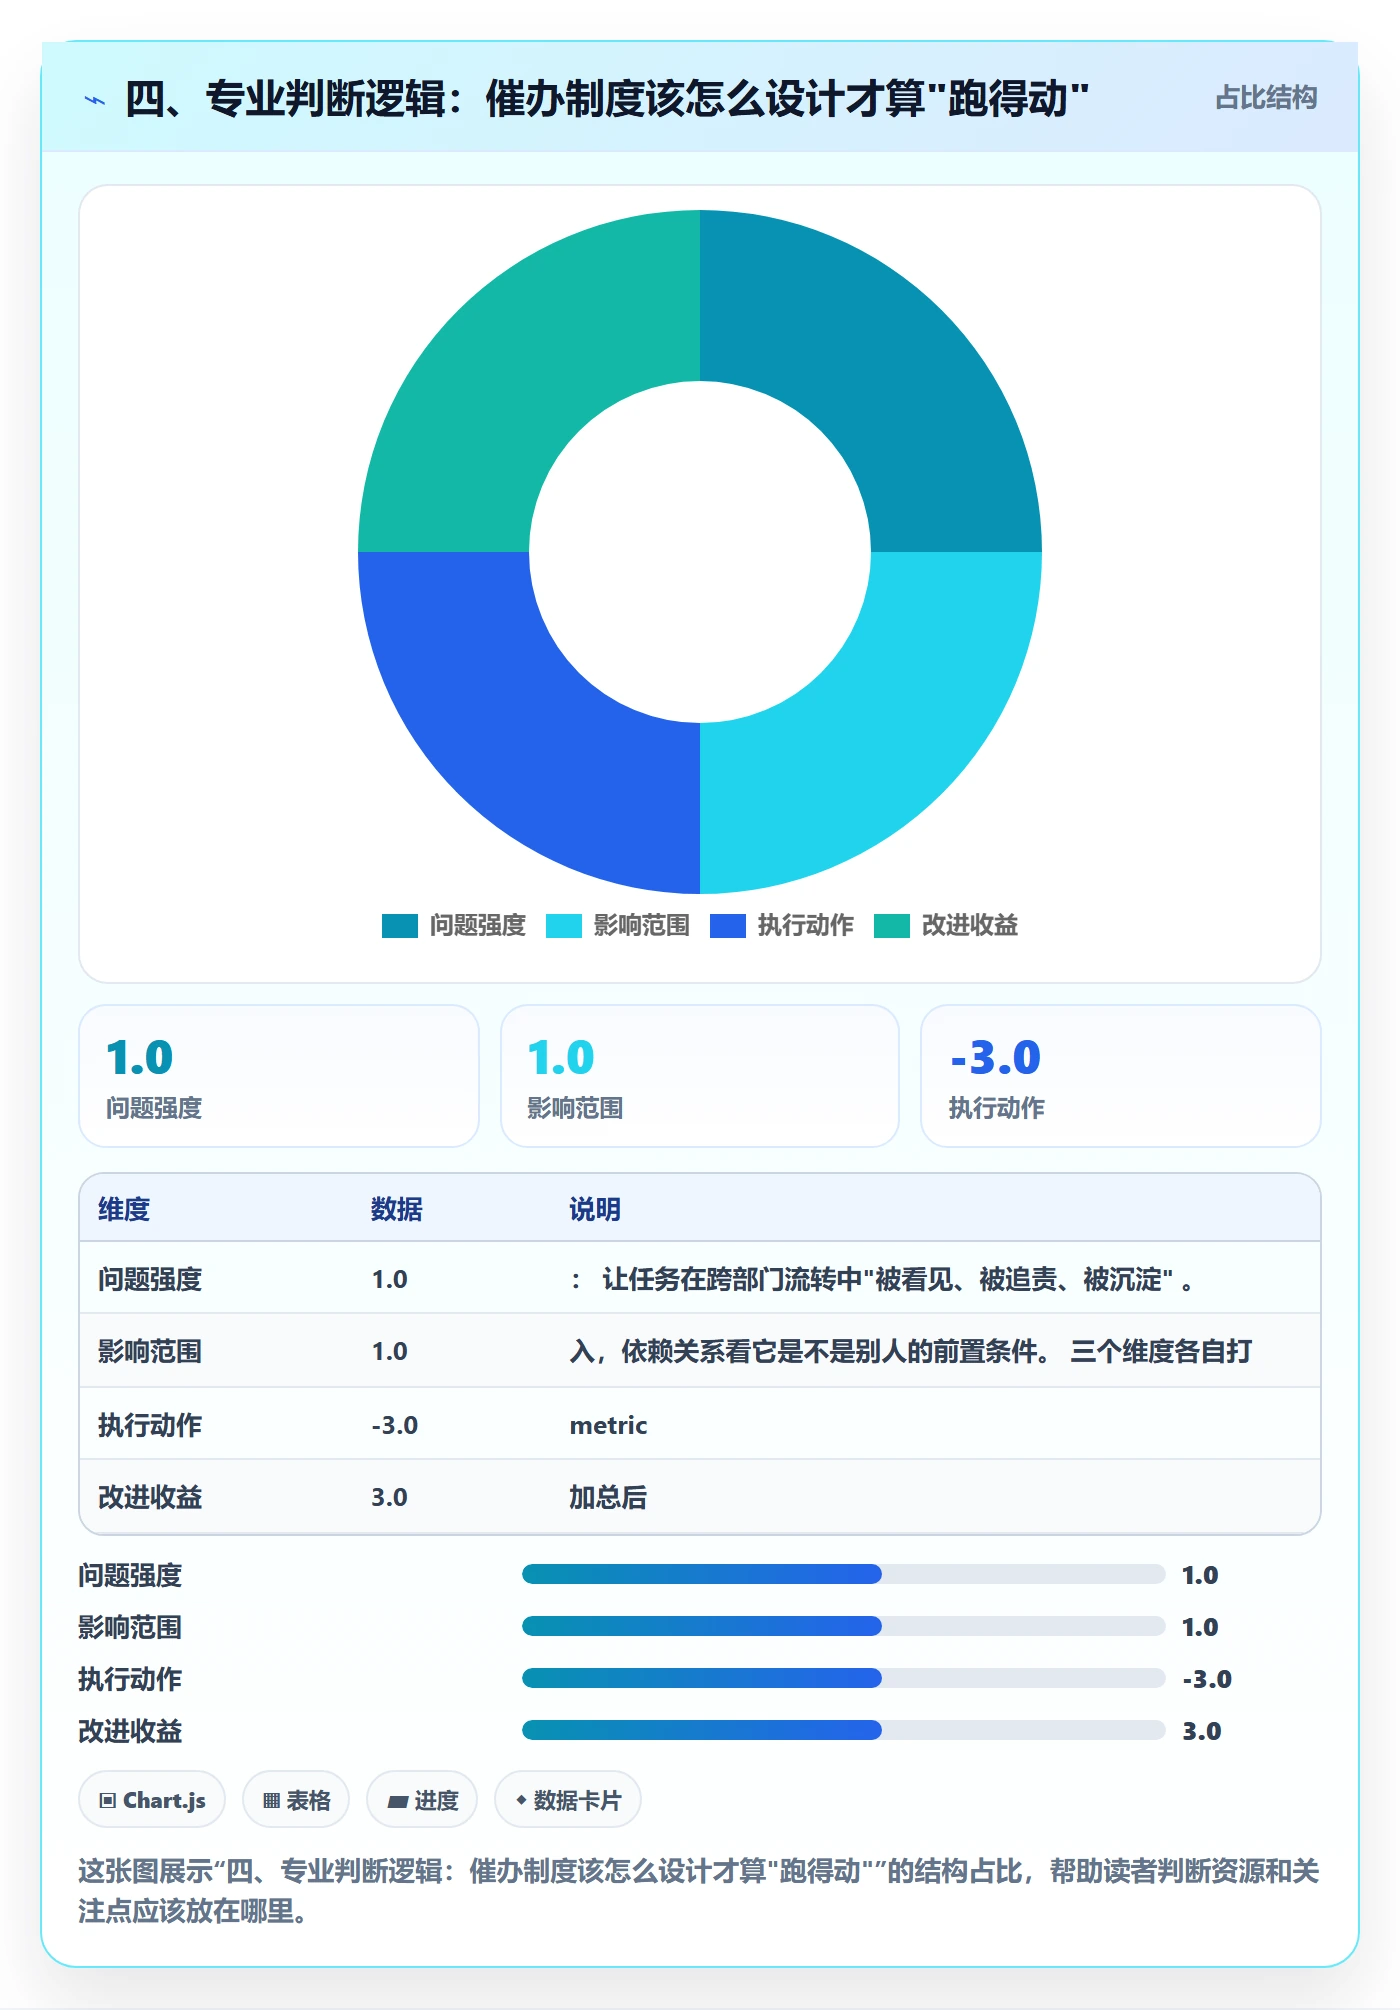The width and height of the screenshot is (1400, 2010).
Task: Select the 改进收益 cell in the table
Action: (150, 1497)
